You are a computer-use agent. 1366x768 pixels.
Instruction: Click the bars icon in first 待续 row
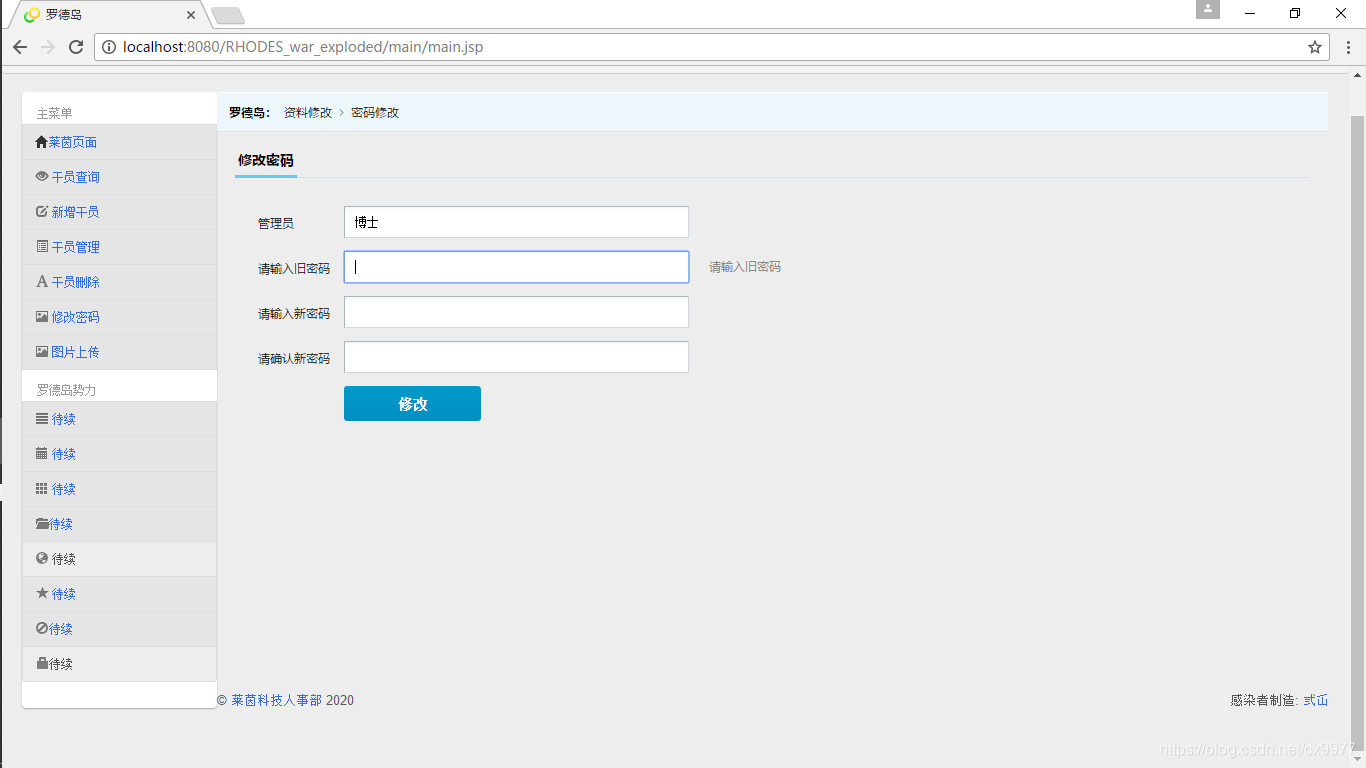click(42, 419)
